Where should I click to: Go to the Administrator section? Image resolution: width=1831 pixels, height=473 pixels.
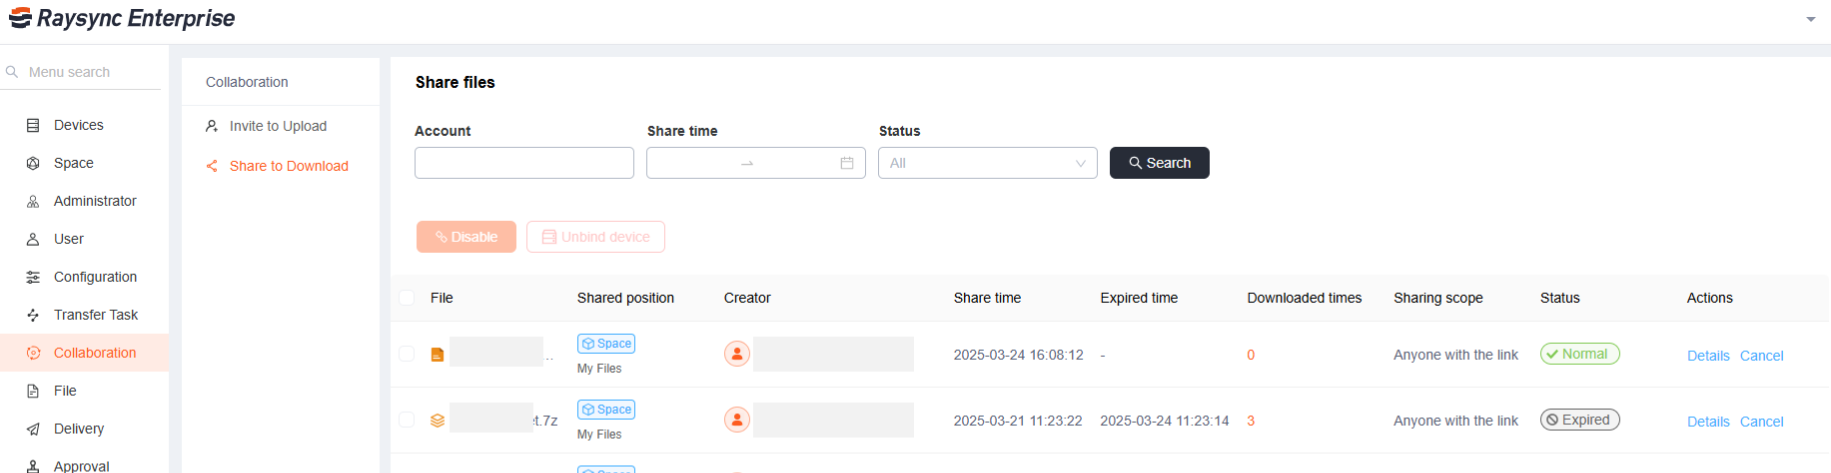[84, 201]
